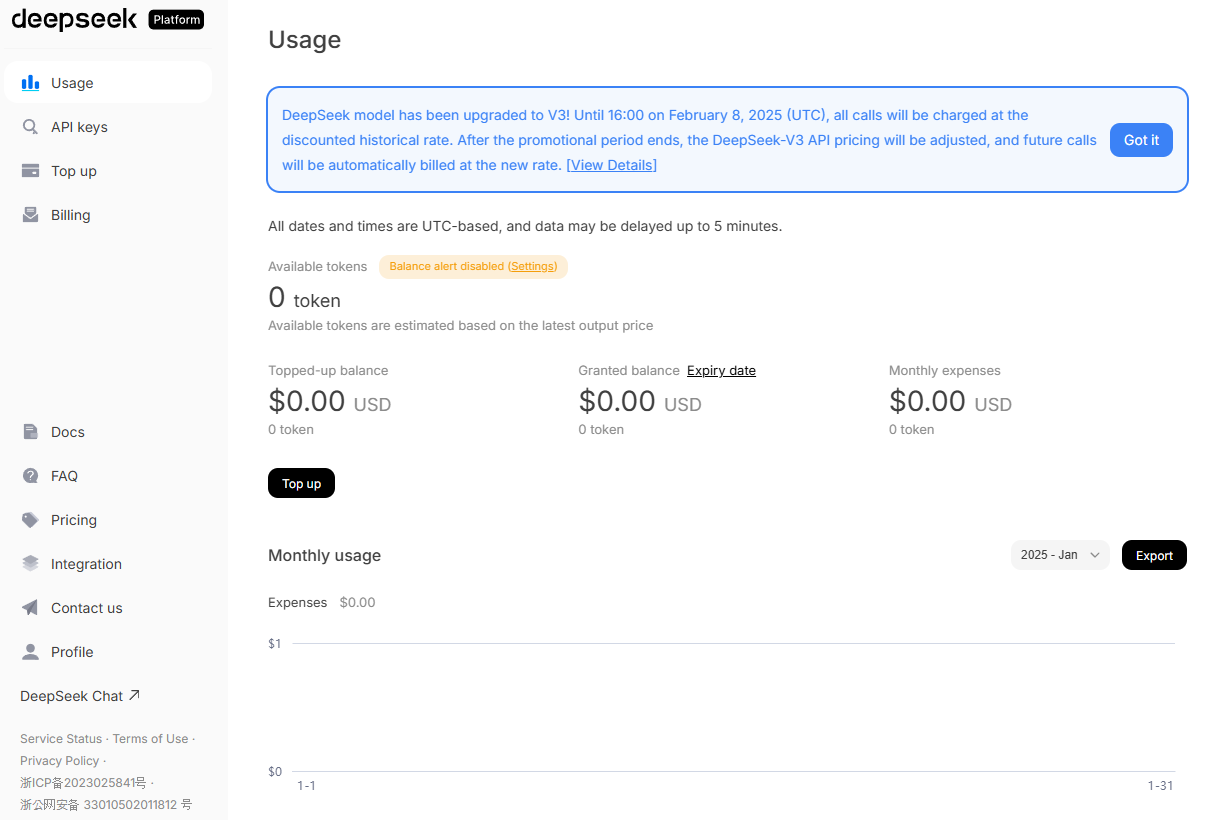Export the monthly usage data
The image size is (1221, 820).
coord(1154,556)
